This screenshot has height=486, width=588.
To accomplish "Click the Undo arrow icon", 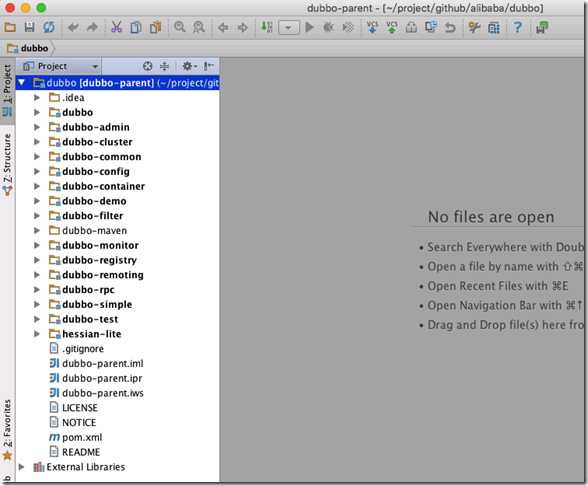I will coord(73,27).
